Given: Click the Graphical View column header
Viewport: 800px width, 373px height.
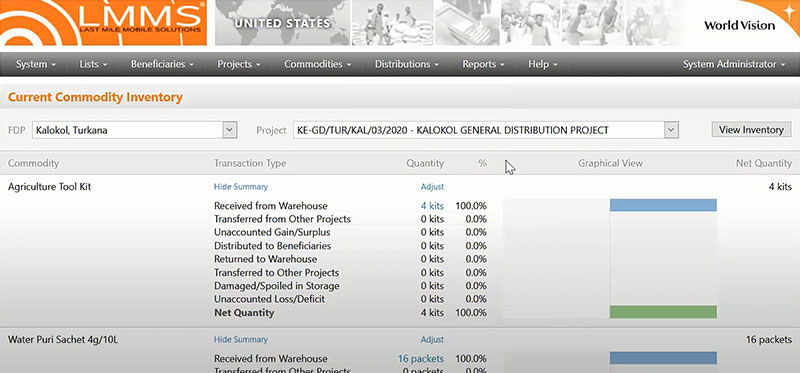Looking at the screenshot, I should click(x=610, y=163).
